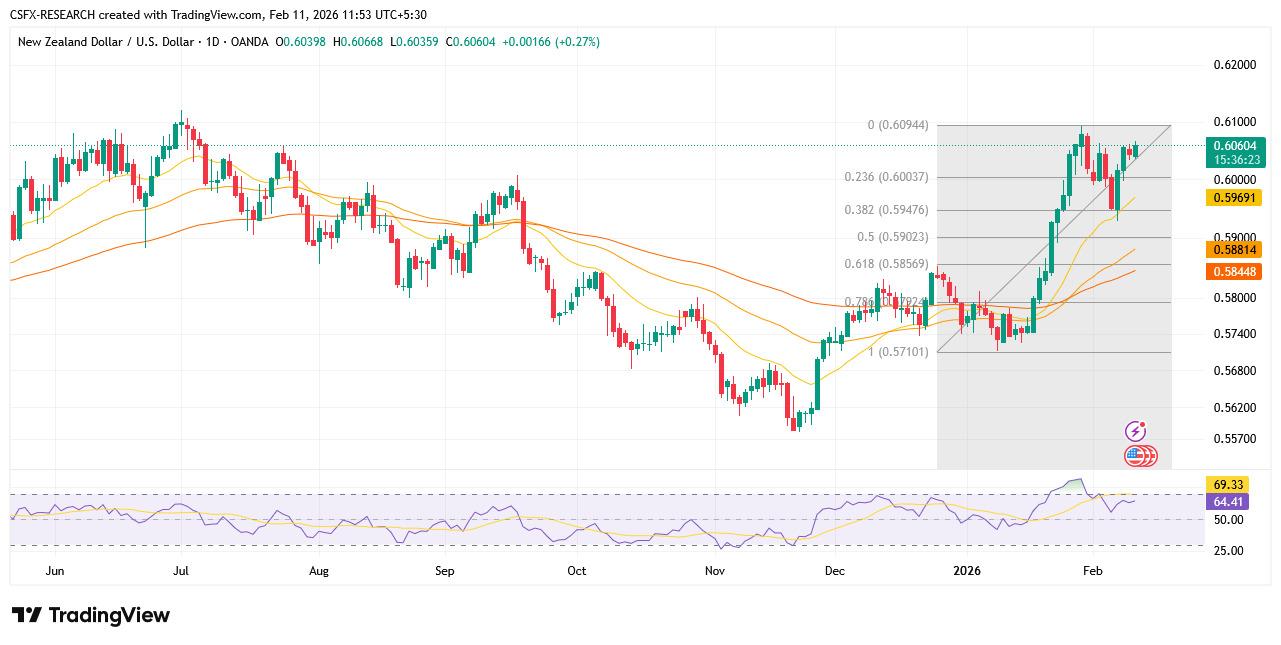Select the Fibonacci 0.236 (0.60037) level label

click(887, 177)
